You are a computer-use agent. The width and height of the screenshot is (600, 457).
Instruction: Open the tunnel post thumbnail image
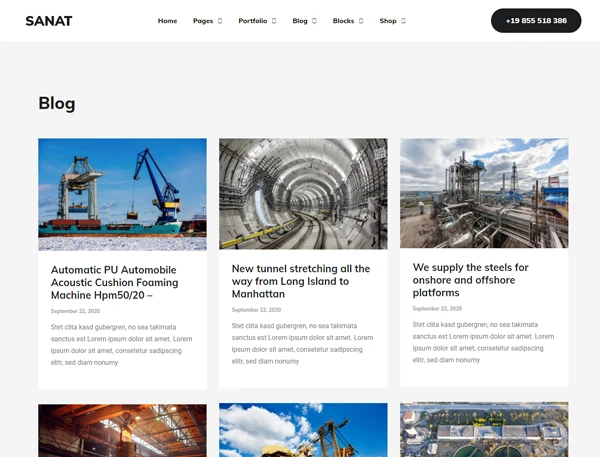click(x=303, y=194)
